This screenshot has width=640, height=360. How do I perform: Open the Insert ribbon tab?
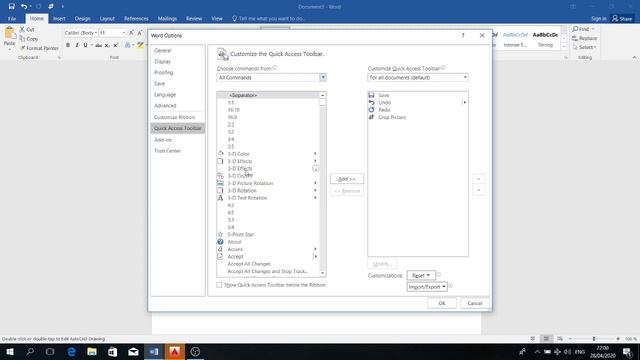click(x=59, y=18)
